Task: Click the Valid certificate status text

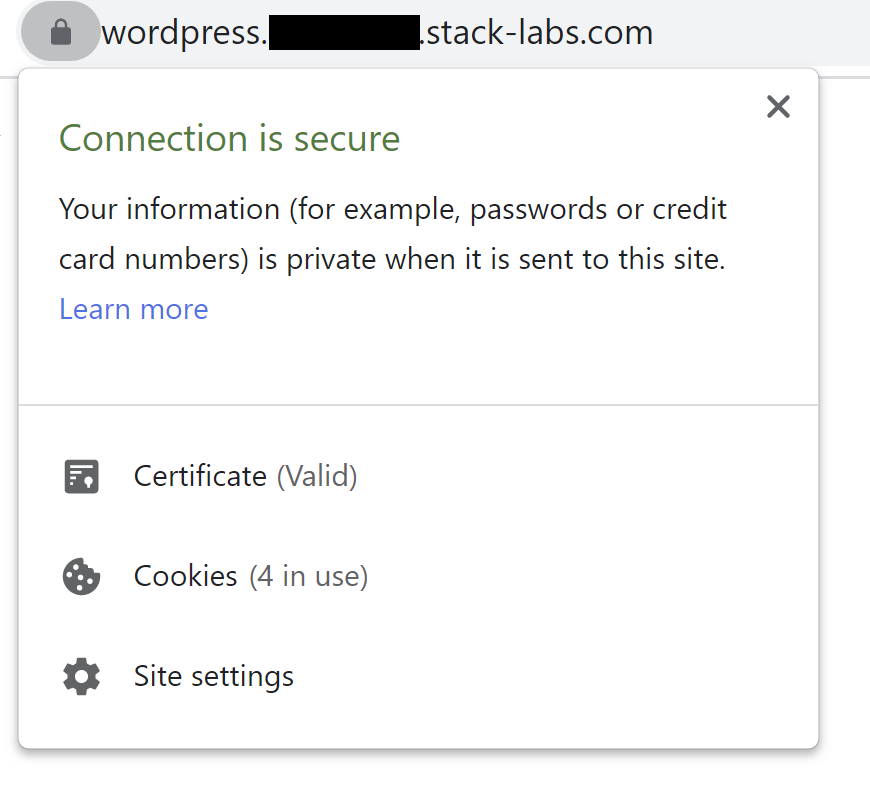Action: pos(318,476)
